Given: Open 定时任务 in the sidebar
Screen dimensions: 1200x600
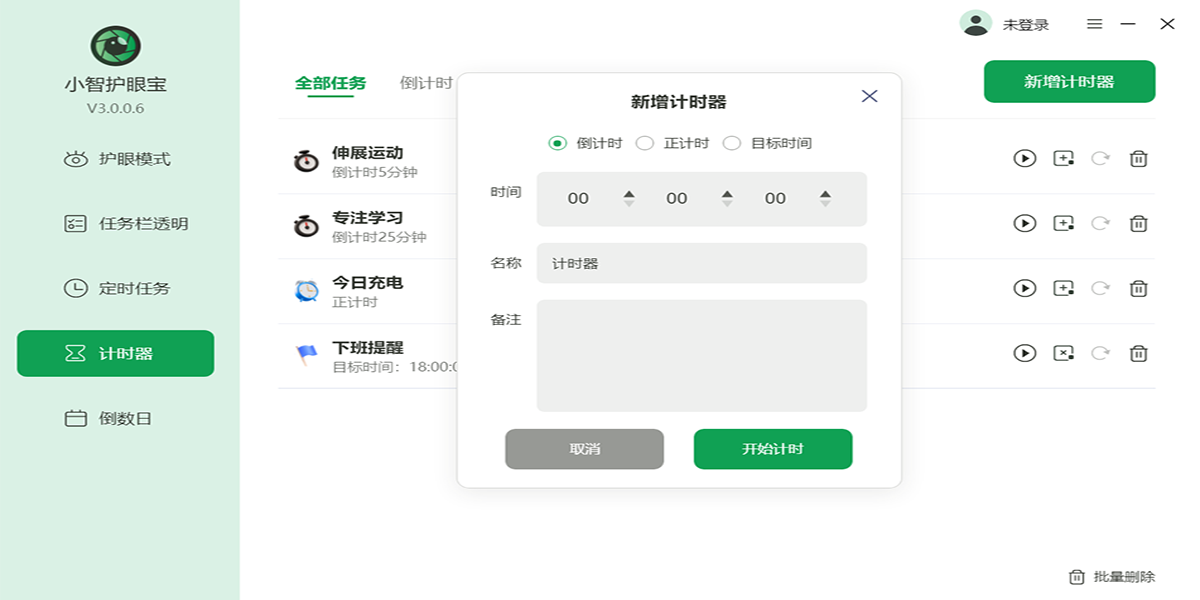Looking at the screenshot, I should tap(116, 289).
